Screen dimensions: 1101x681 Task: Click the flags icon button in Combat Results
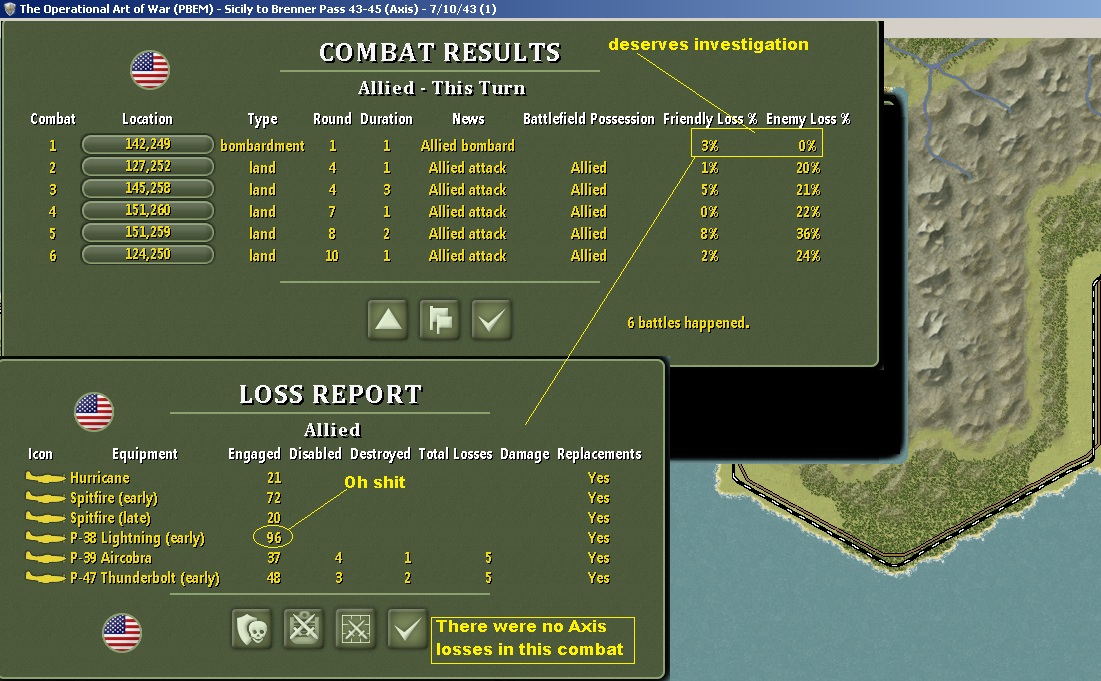point(440,320)
